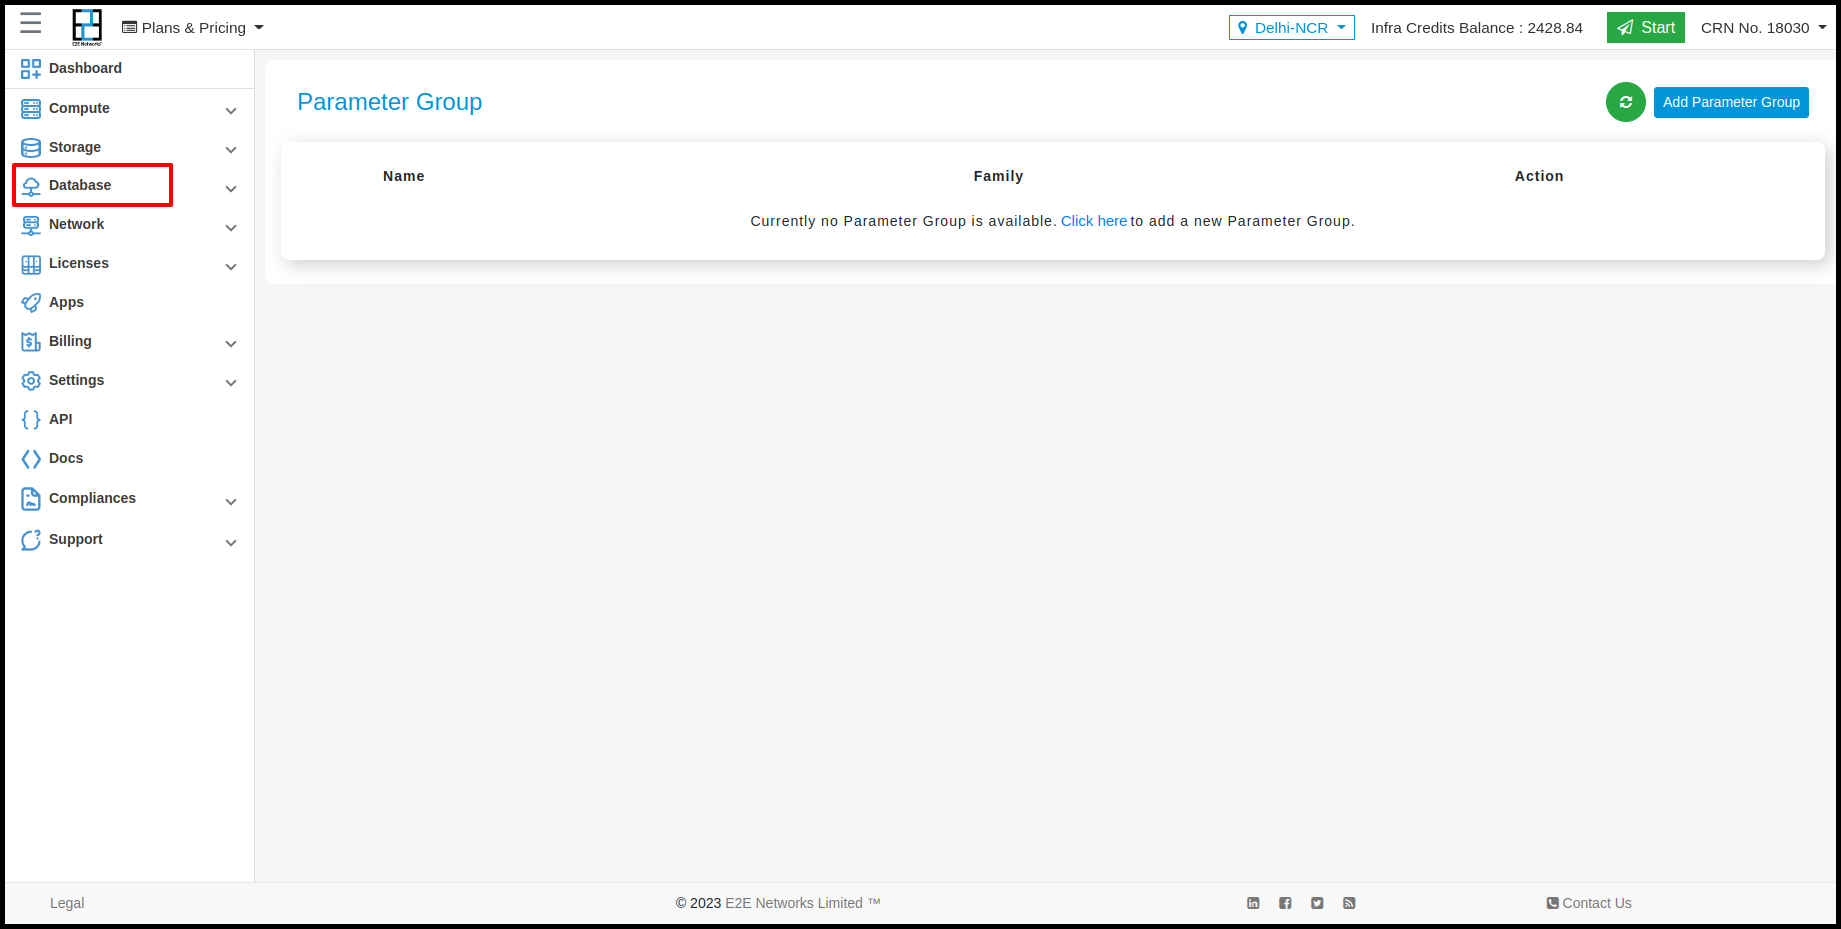Open the CRN No. 18030 account dropdown

[1763, 28]
